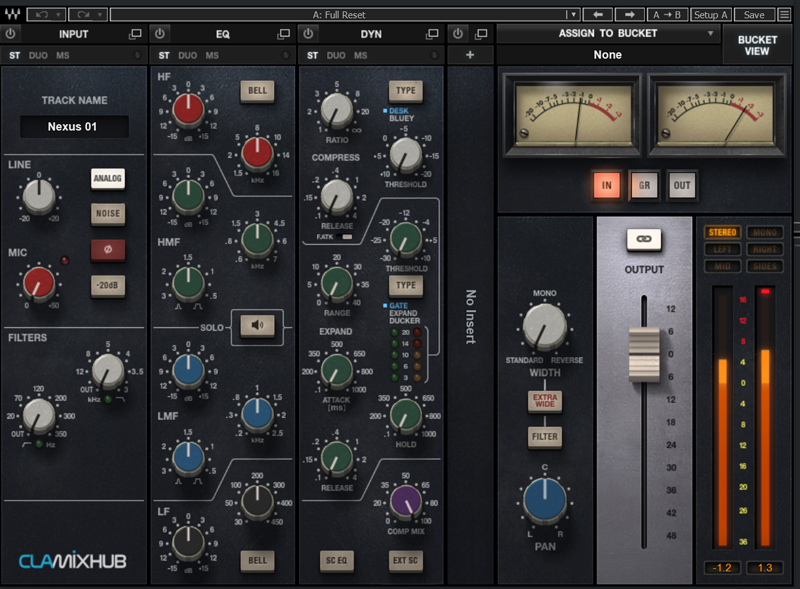Click the EQ section link icon beside MS
Viewport: 800px width, 589px height.
click(x=286, y=55)
